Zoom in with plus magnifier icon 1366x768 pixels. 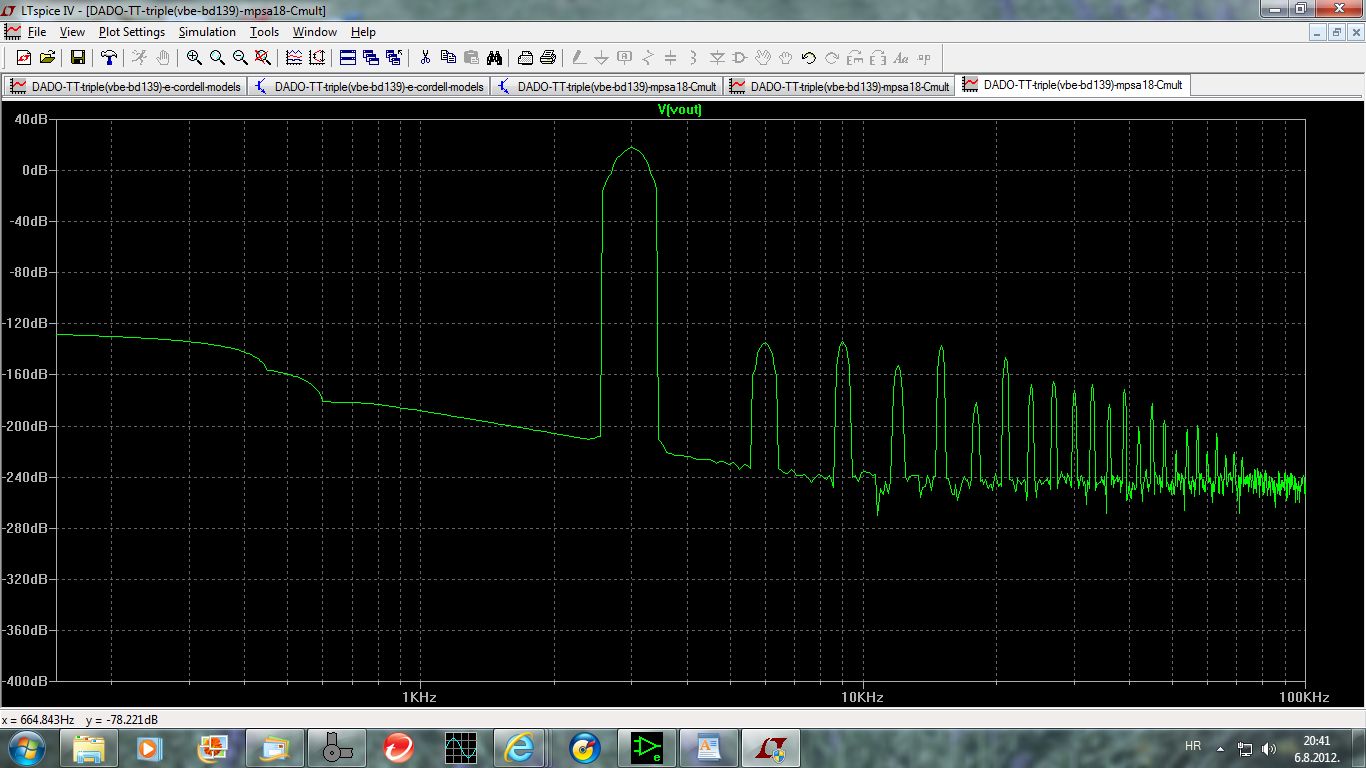click(x=194, y=58)
